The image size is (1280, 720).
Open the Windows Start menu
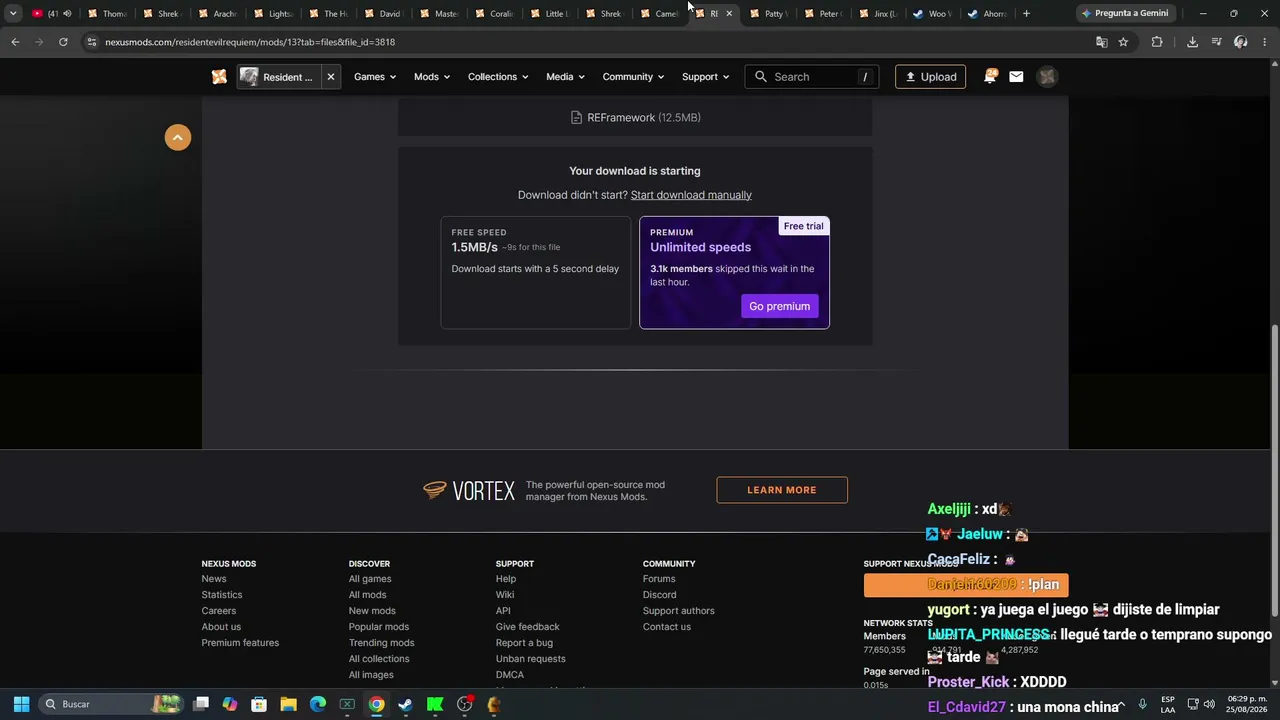[21, 704]
